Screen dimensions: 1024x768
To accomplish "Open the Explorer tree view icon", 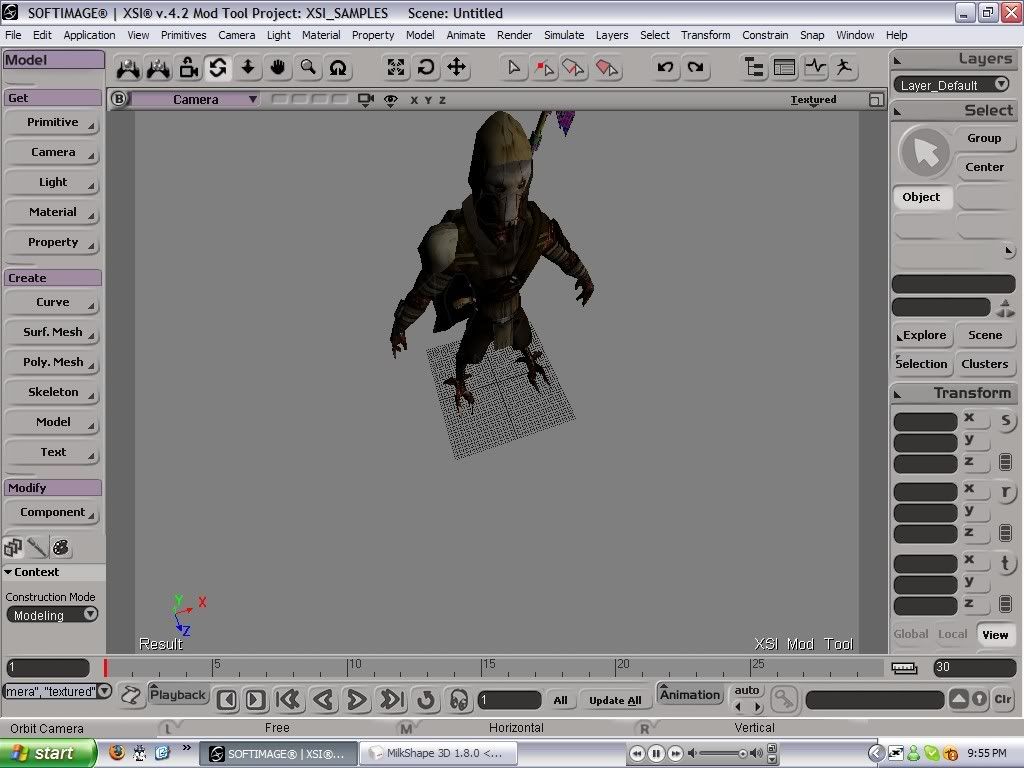I will tap(754, 67).
